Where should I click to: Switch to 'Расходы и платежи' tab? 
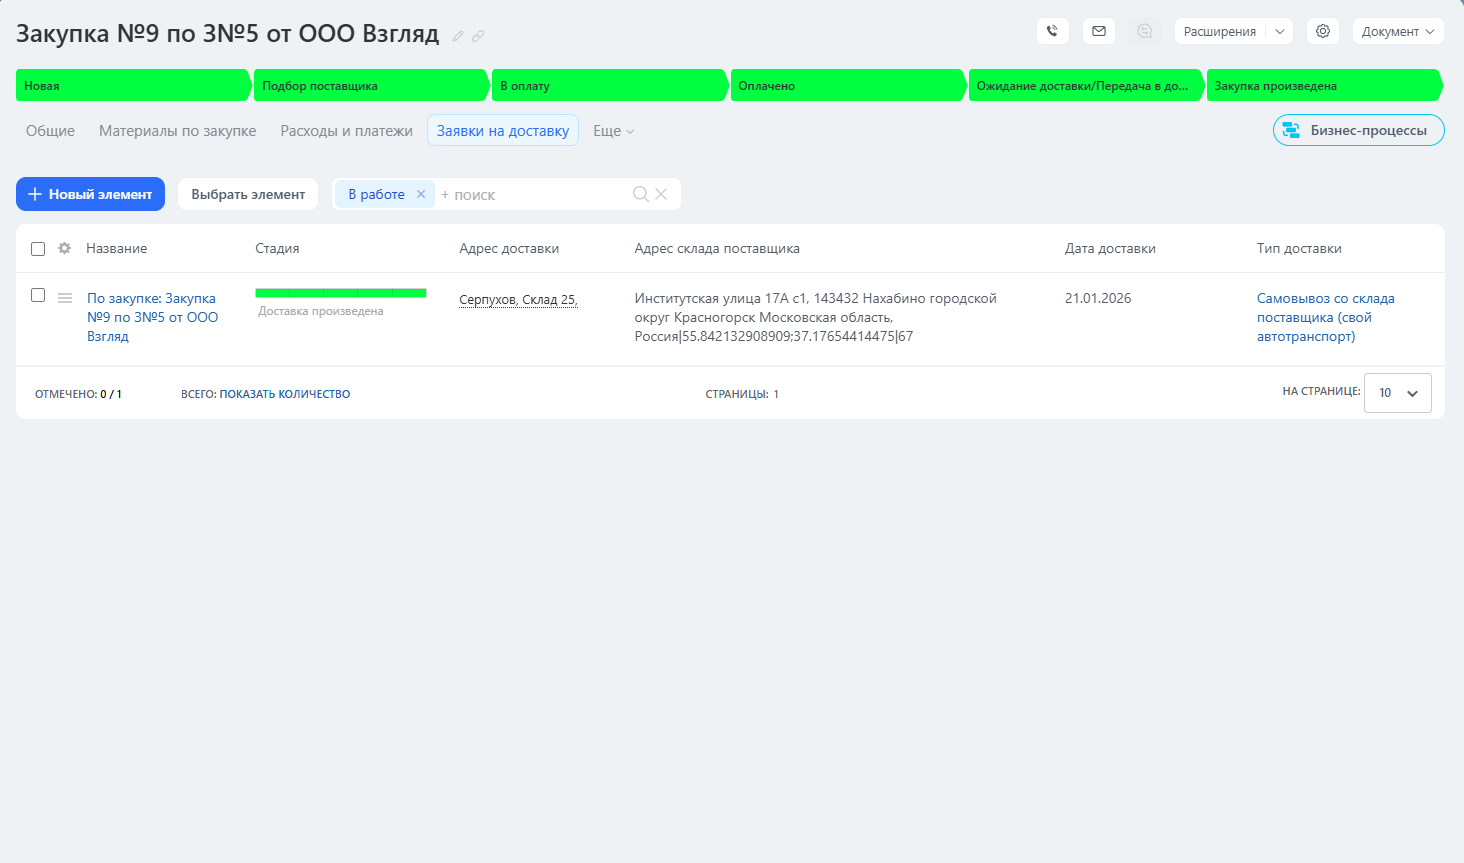click(346, 131)
